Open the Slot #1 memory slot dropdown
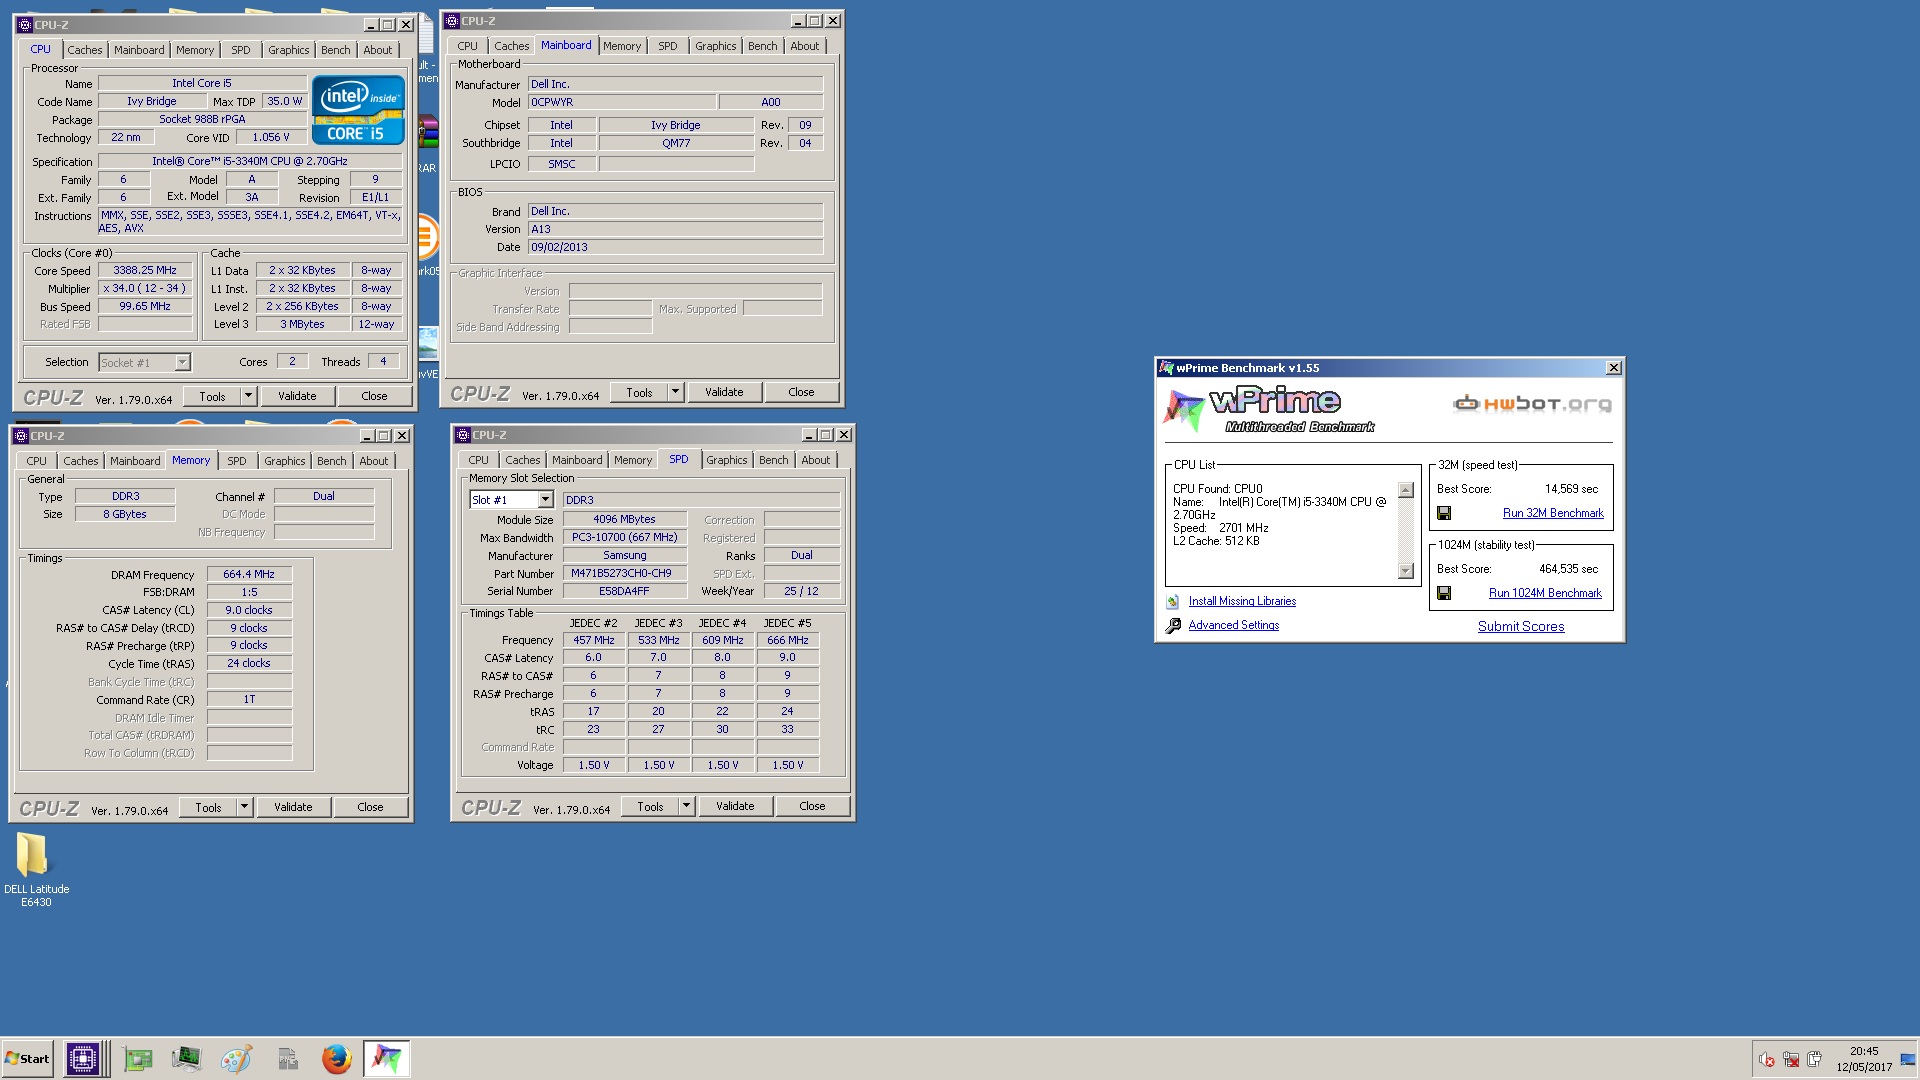Image resolution: width=1920 pixels, height=1080 pixels. click(545, 500)
